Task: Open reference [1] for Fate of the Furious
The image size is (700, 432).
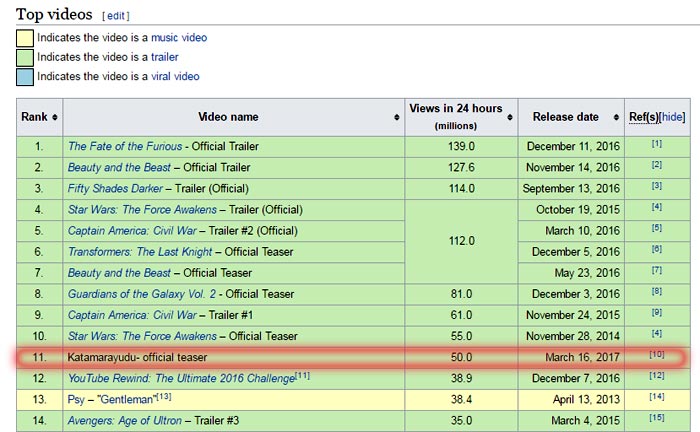Action: (657, 144)
